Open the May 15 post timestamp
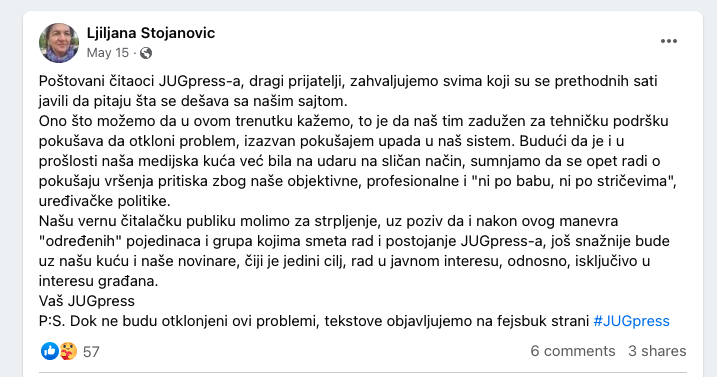717x377 pixels. [x=108, y=53]
